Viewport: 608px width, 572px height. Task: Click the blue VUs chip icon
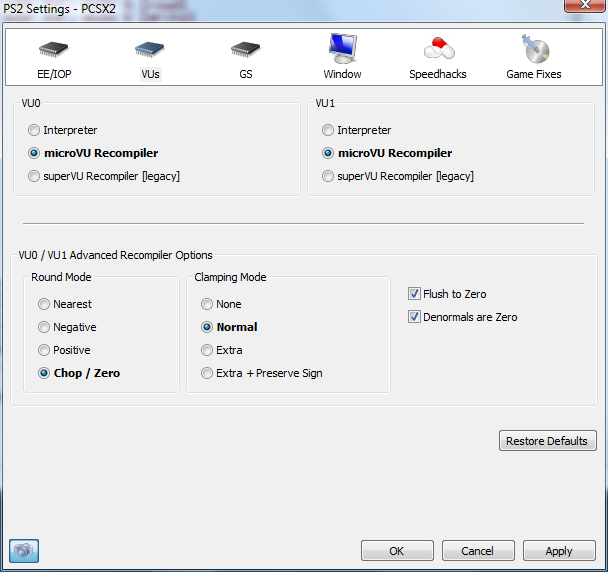tap(150, 49)
